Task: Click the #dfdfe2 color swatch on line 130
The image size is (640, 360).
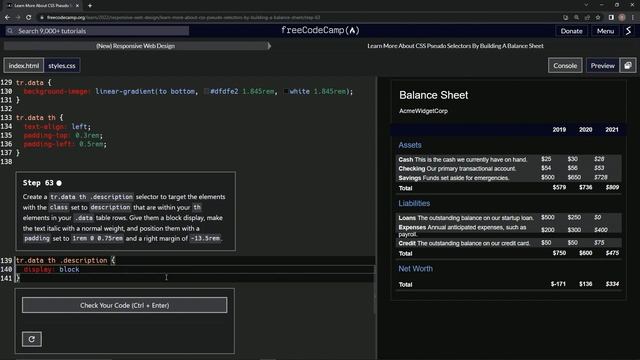Action: (x=207, y=91)
